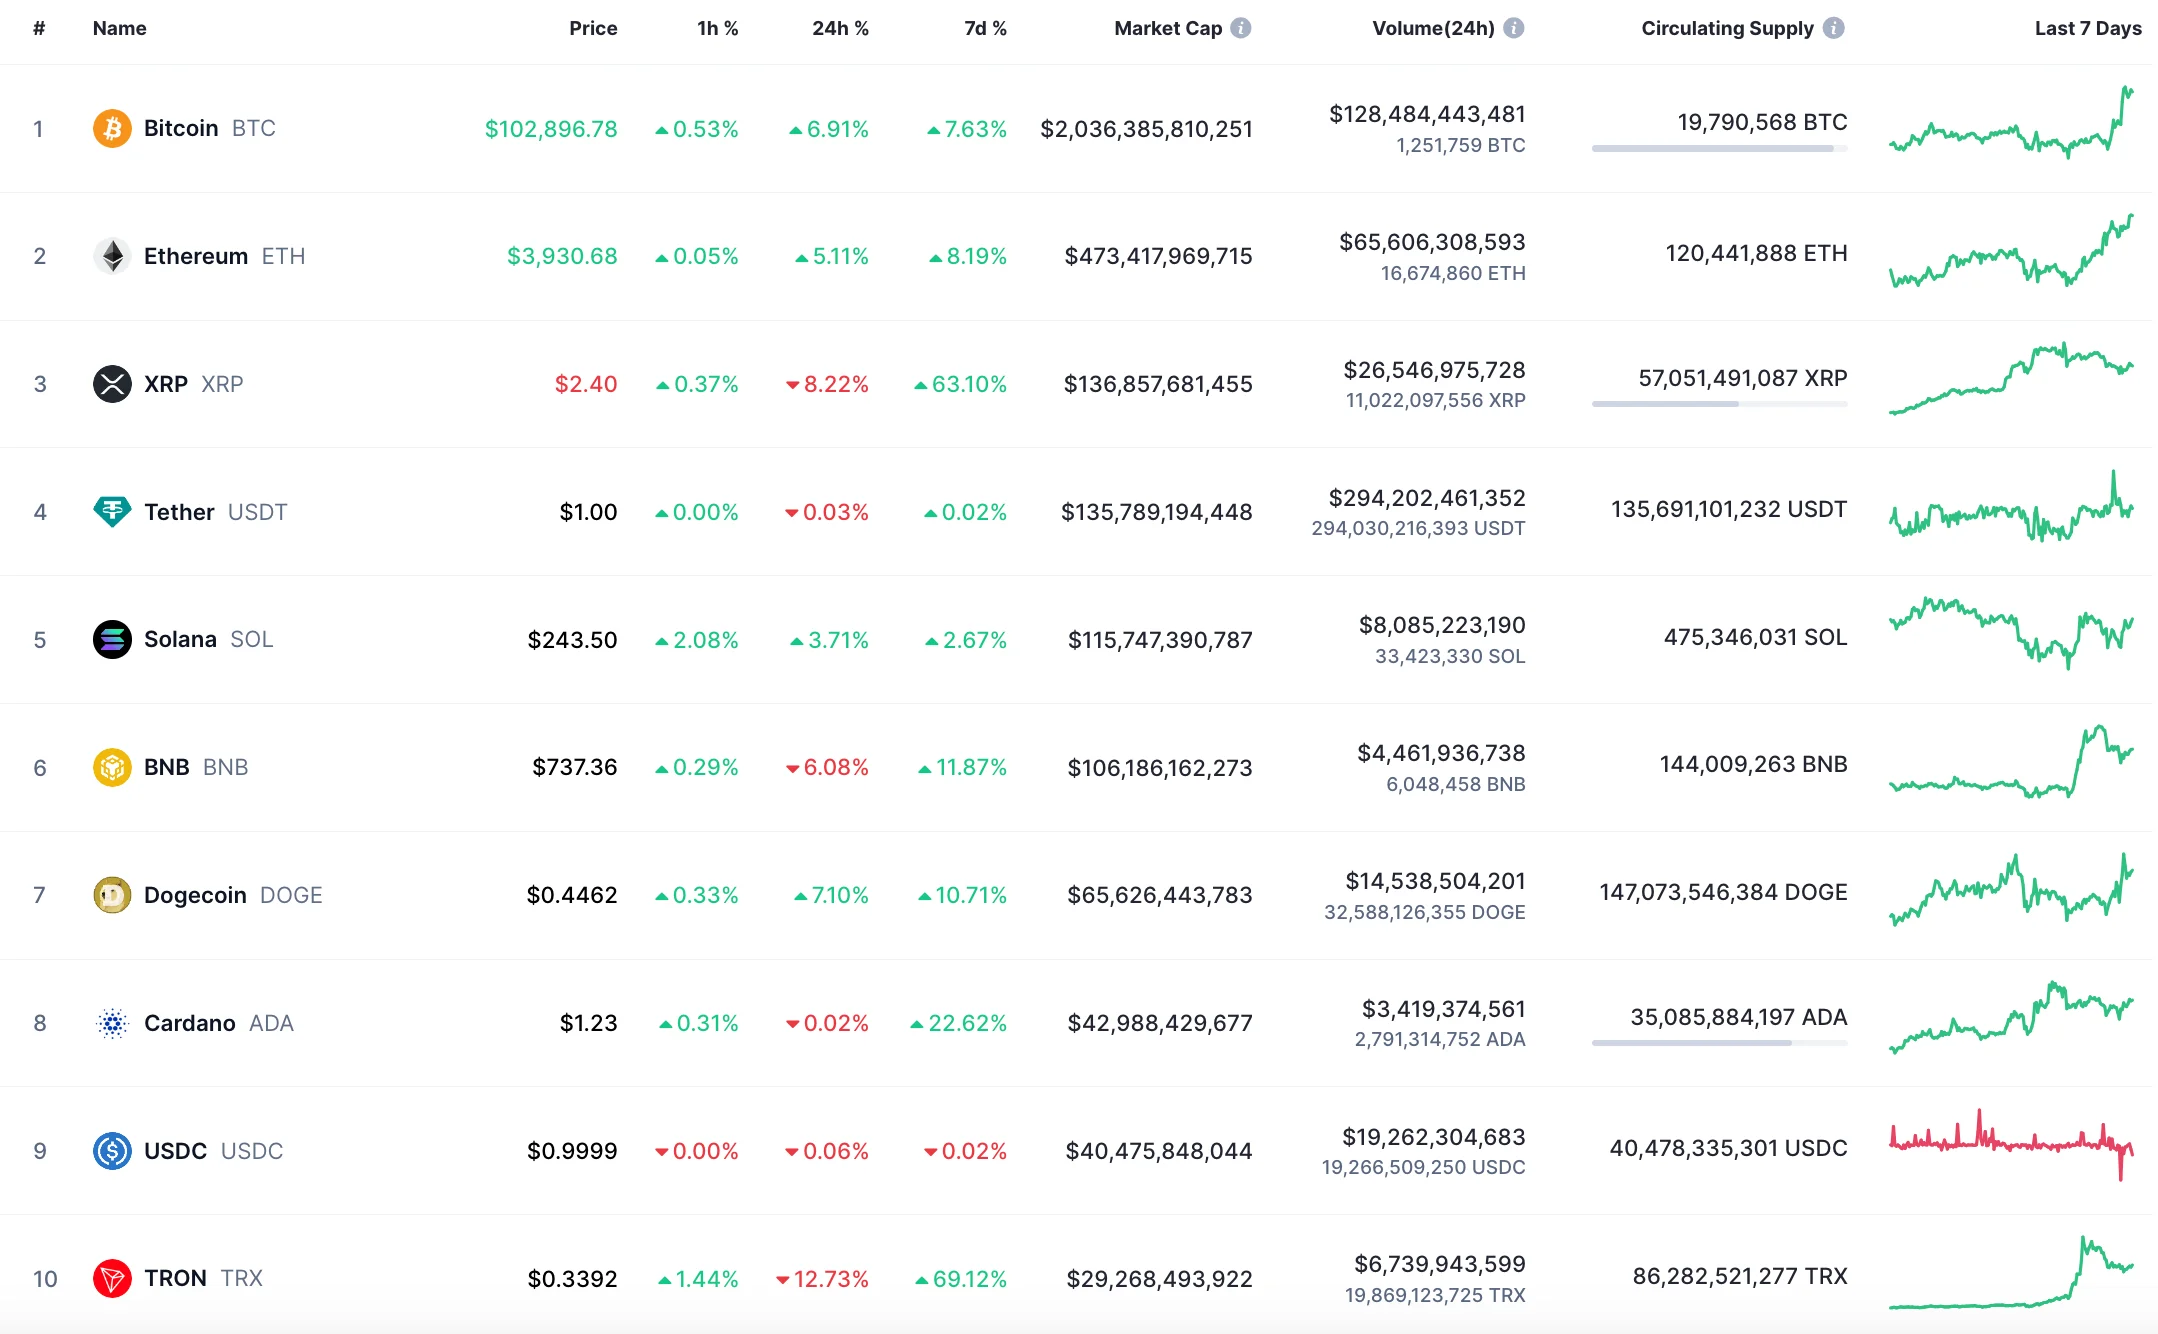Image resolution: width=2158 pixels, height=1334 pixels.
Task: Click the Circulating Supply info icon
Action: (1833, 28)
